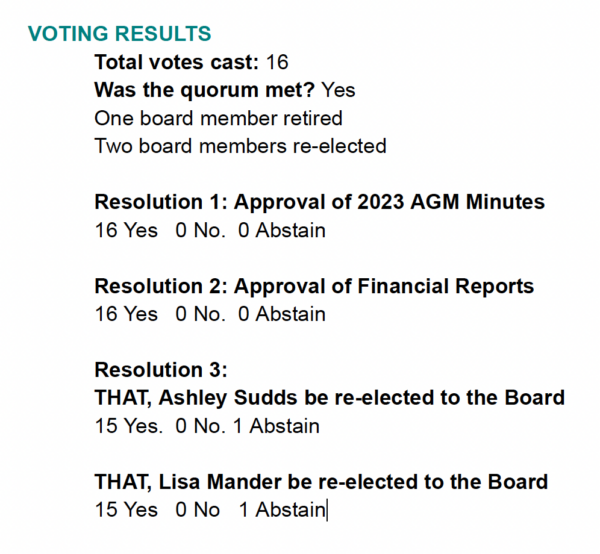
Task: Click the word Yes after quorum question
Action: pos(338,90)
